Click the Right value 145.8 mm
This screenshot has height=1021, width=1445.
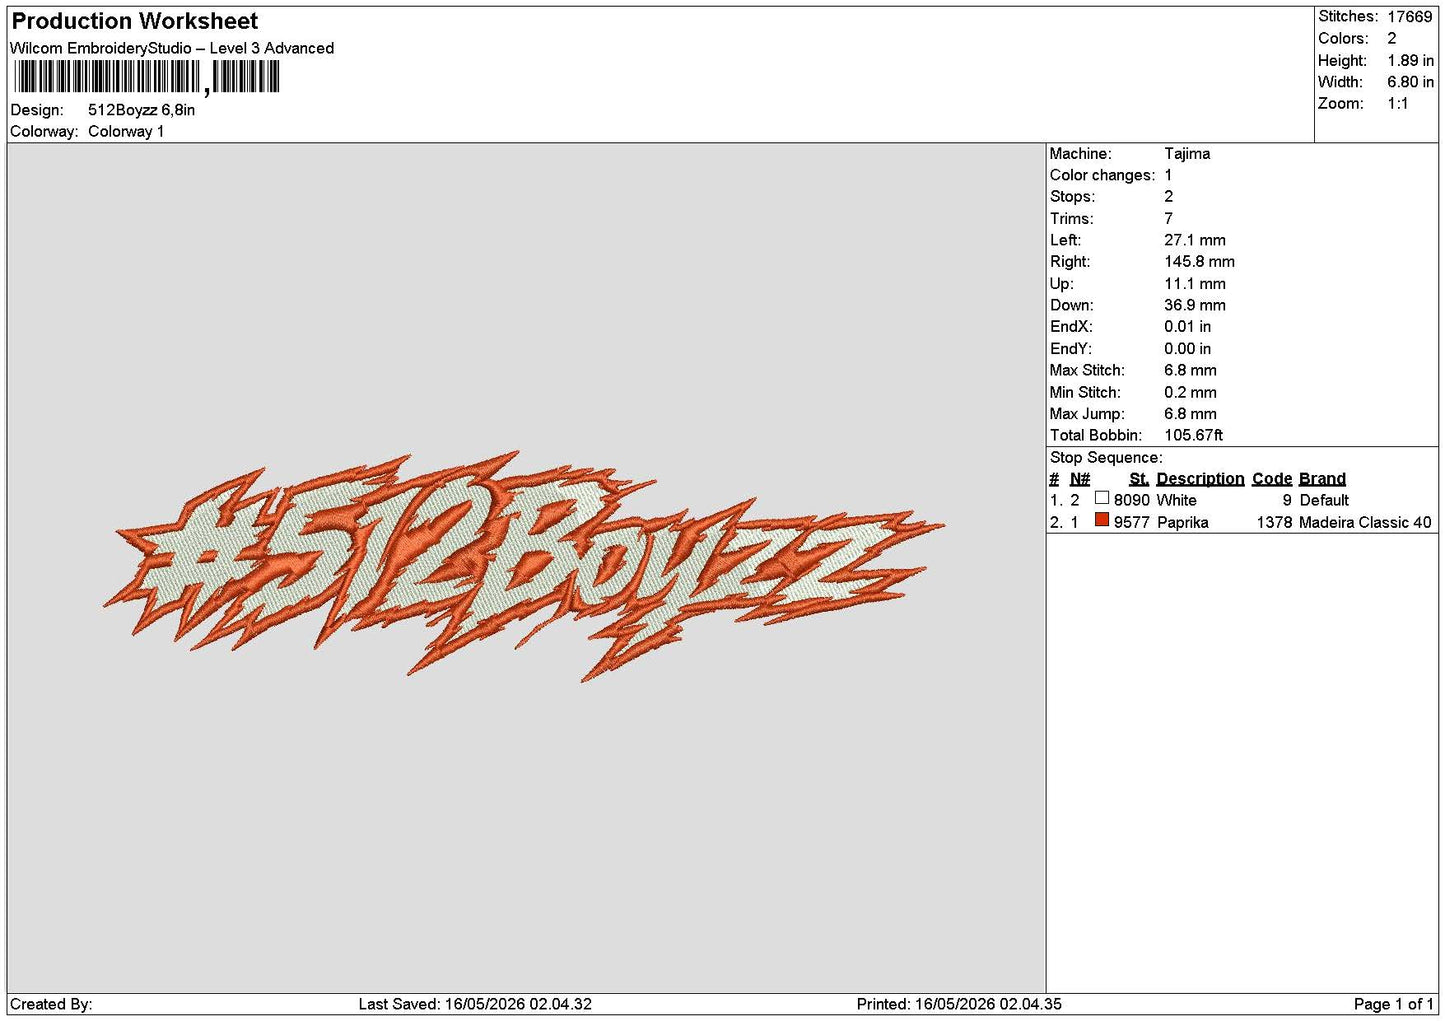[x=1199, y=262]
